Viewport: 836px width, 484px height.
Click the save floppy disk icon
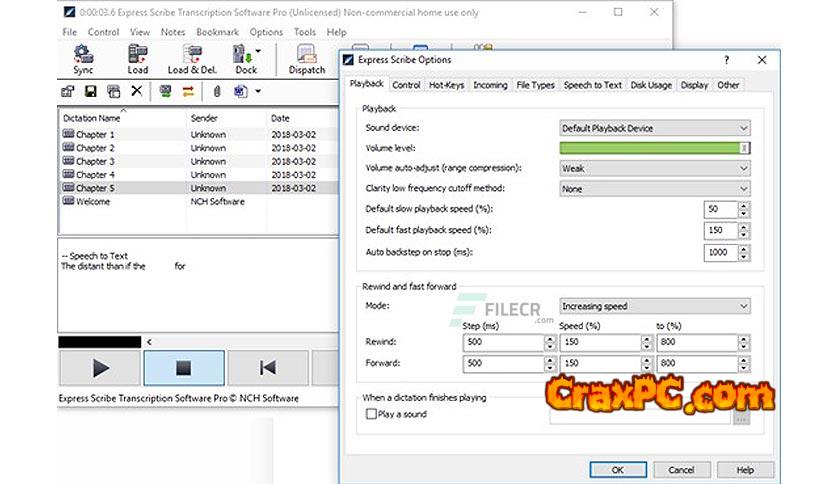tap(90, 91)
